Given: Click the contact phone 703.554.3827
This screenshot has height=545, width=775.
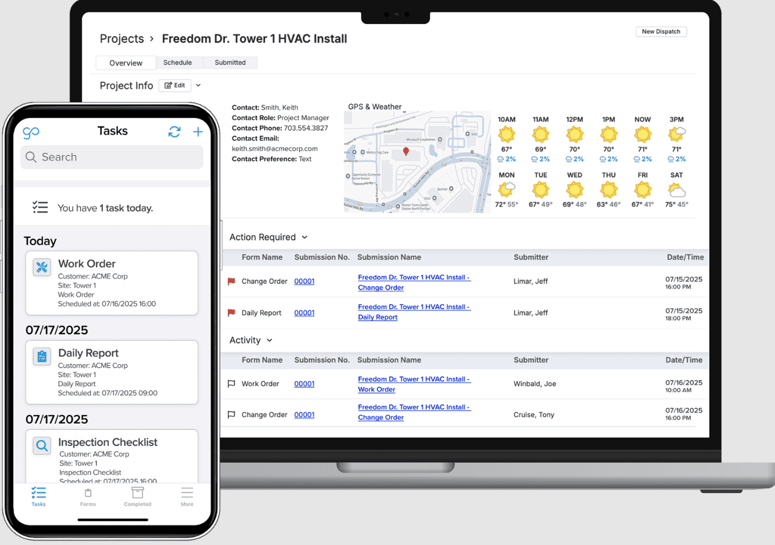Looking at the screenshot, I should [305, 128].
